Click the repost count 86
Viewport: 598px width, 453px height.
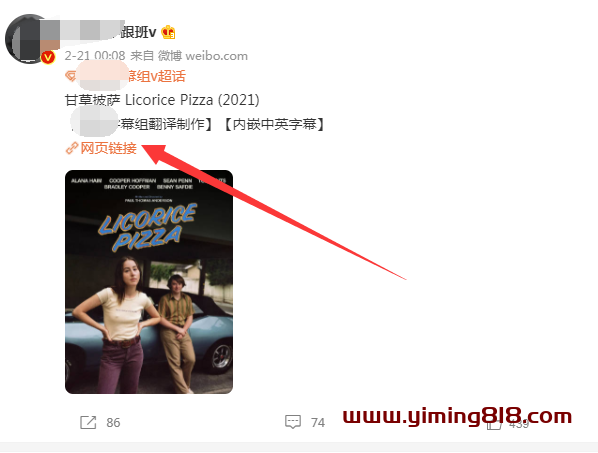113,422
